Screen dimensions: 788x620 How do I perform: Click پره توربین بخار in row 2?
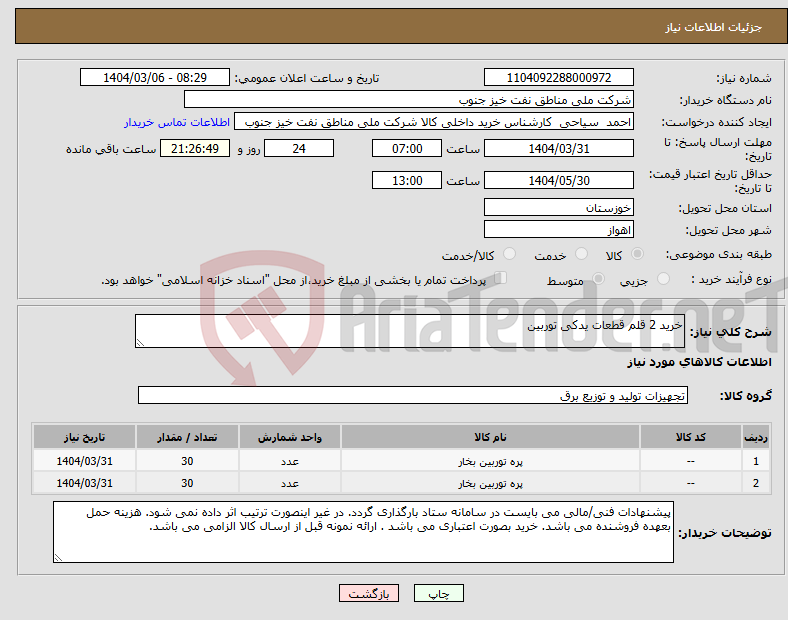point(490,483)
